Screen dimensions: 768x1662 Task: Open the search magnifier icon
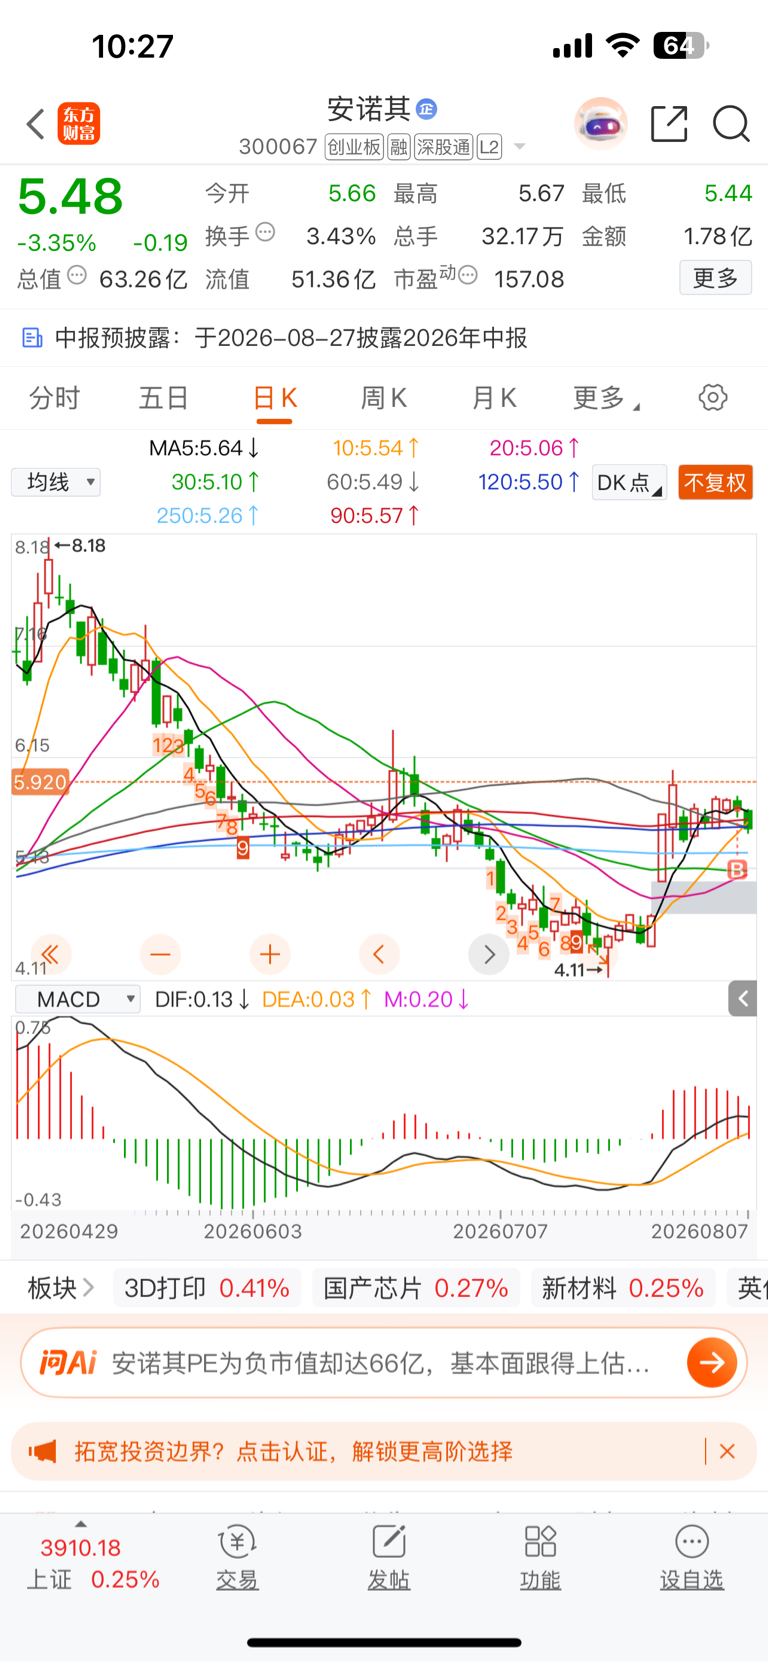coord(731,124)
